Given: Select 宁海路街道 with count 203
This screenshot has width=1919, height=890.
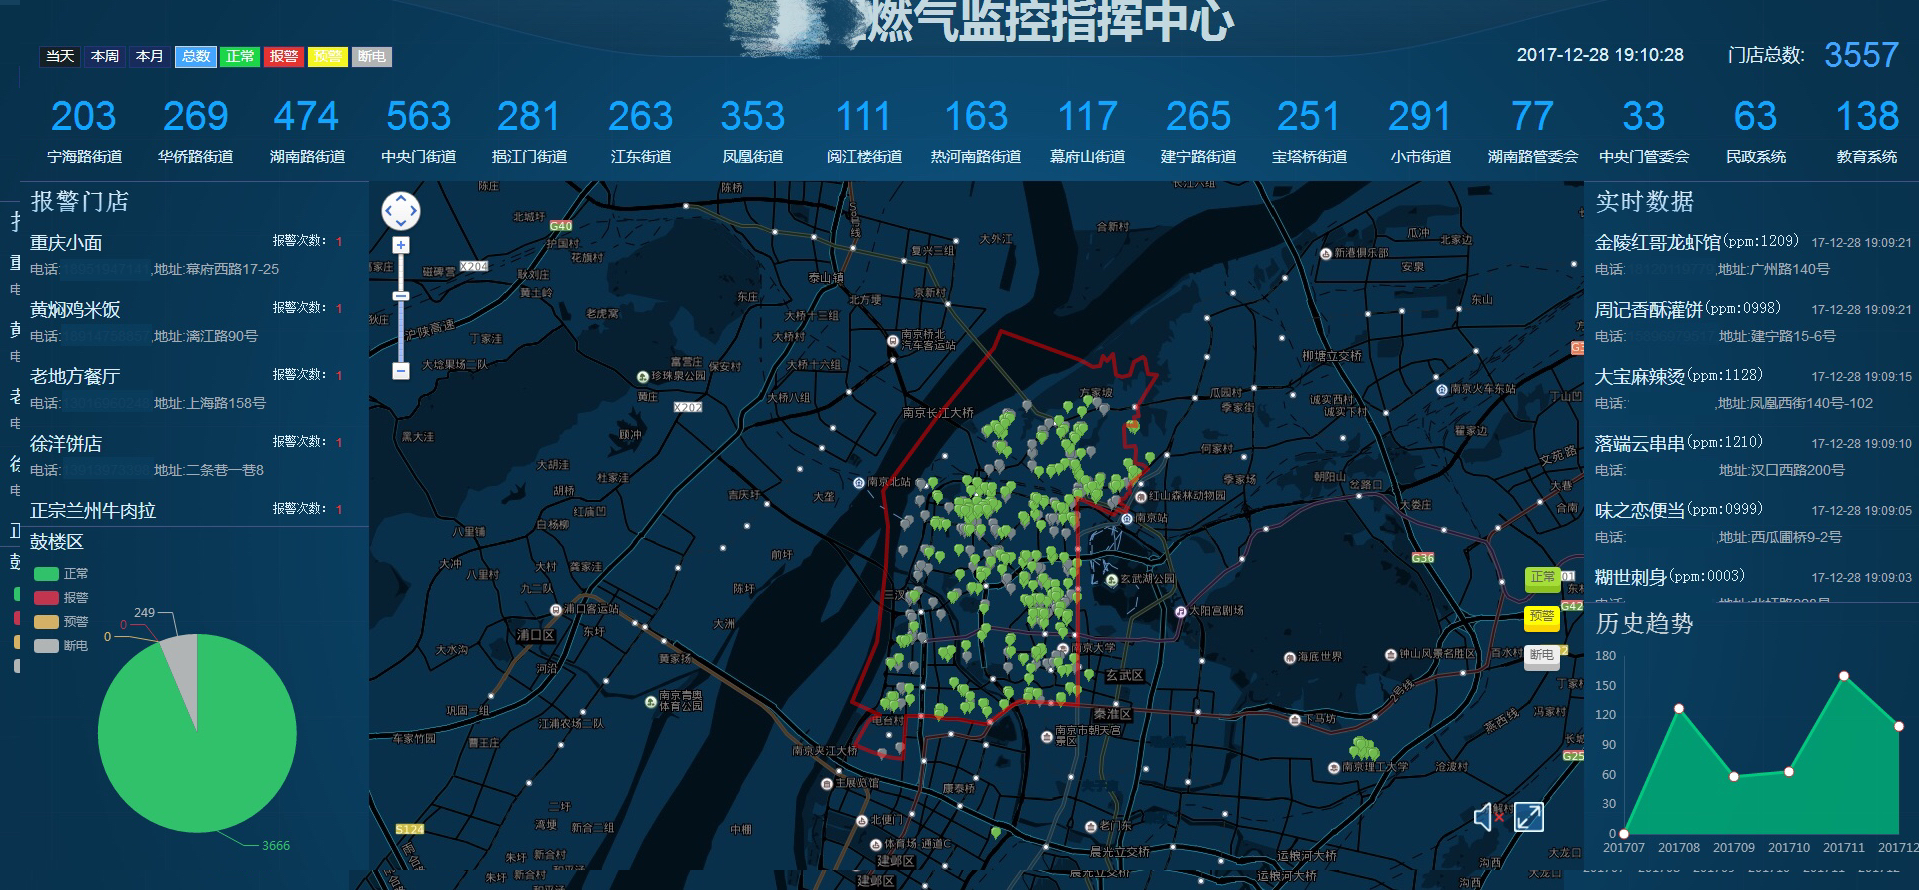Looking at the screenshot, I should (x=84, y=131).
